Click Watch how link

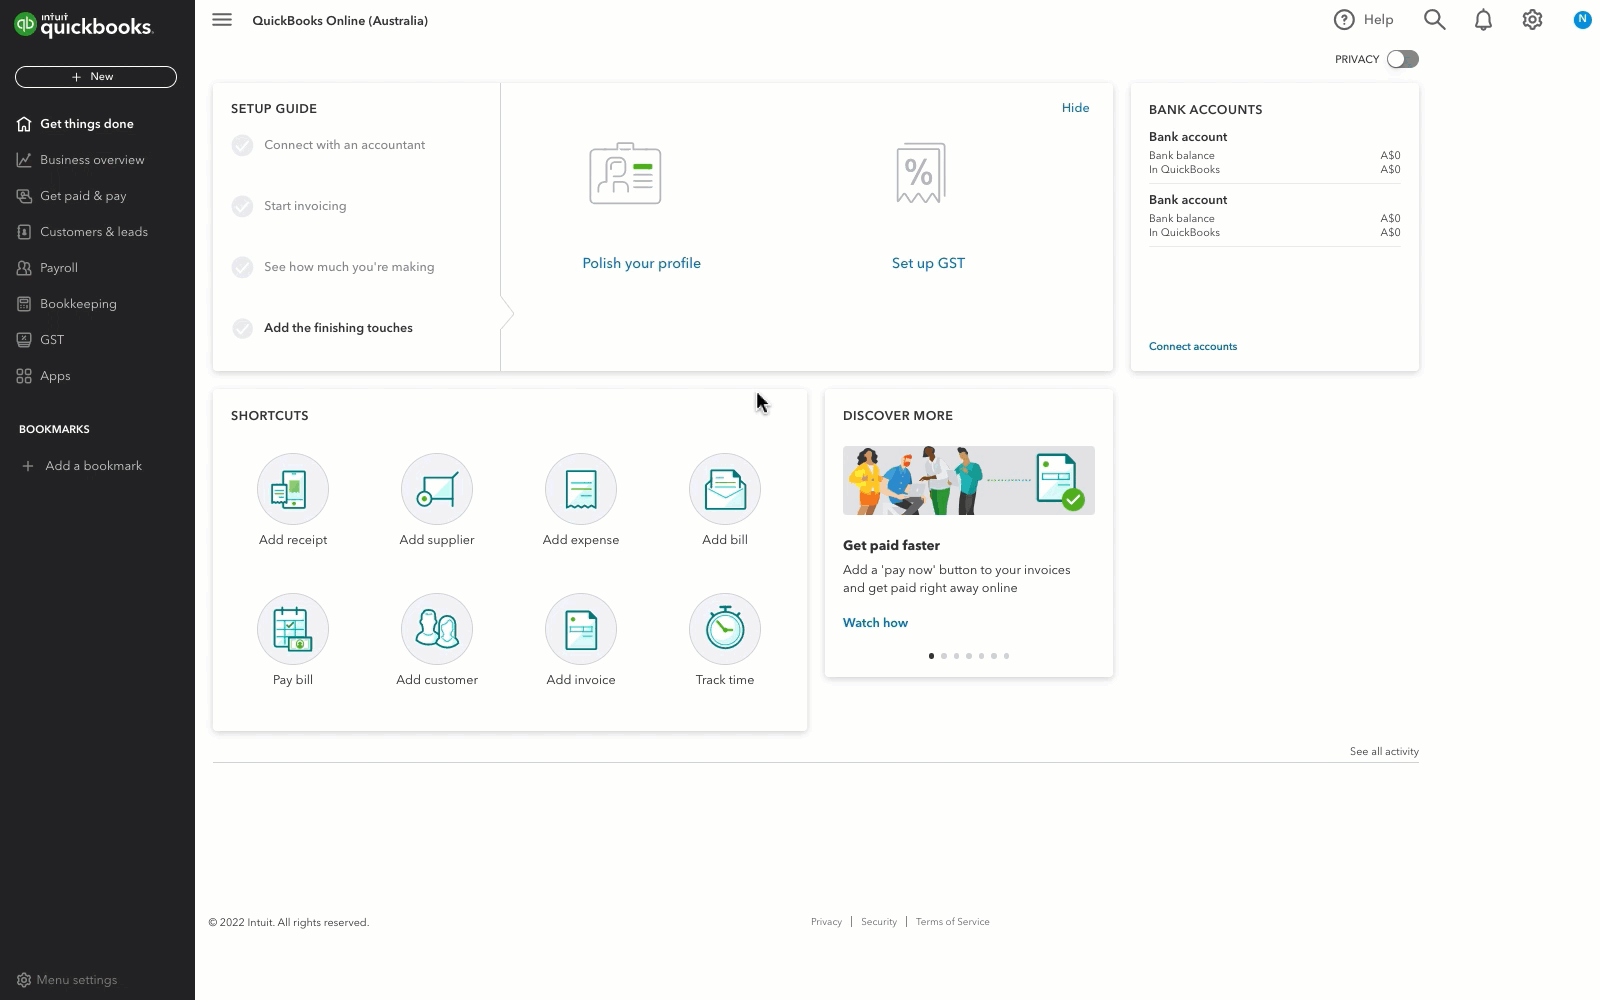point(875,623)
